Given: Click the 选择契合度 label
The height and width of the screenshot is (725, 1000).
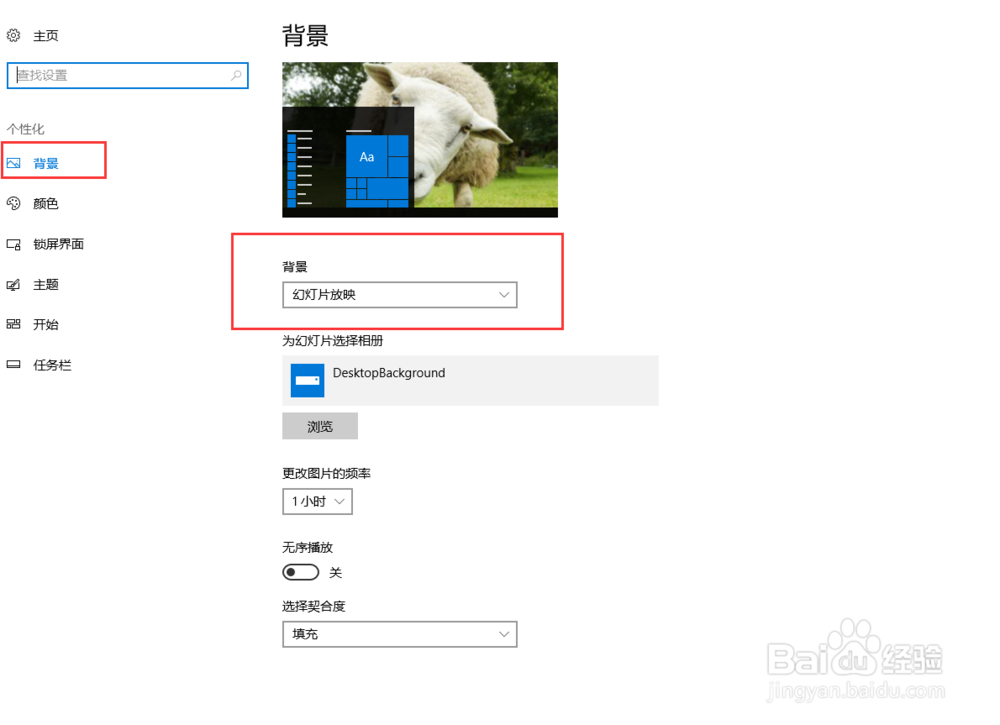Looking at the screenshot, I should [314, 606].
